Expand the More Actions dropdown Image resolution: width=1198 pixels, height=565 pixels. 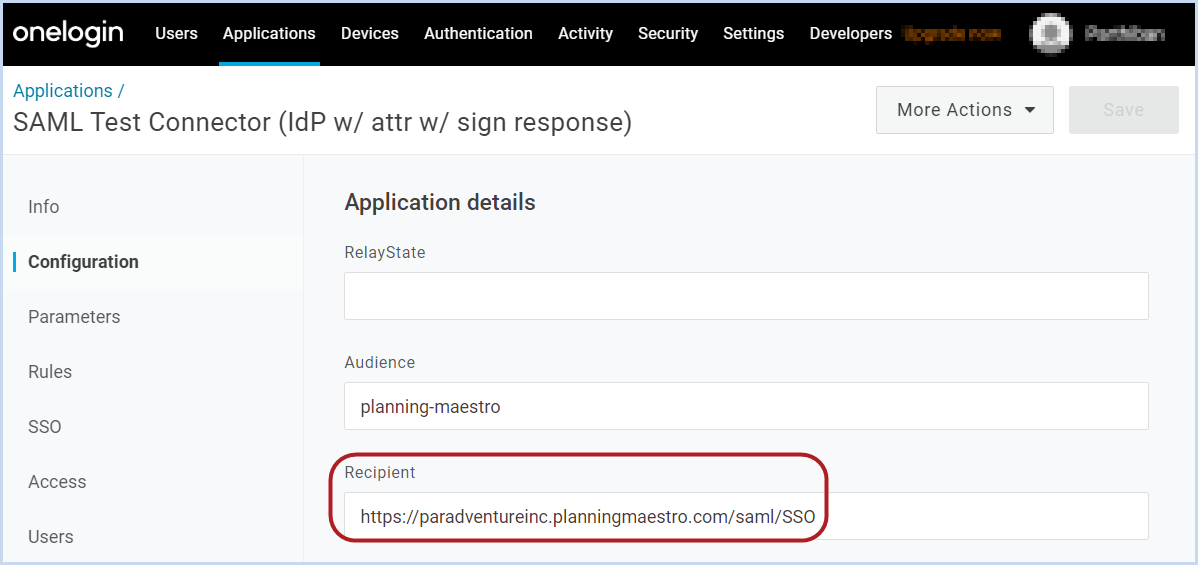pos(965,110)
